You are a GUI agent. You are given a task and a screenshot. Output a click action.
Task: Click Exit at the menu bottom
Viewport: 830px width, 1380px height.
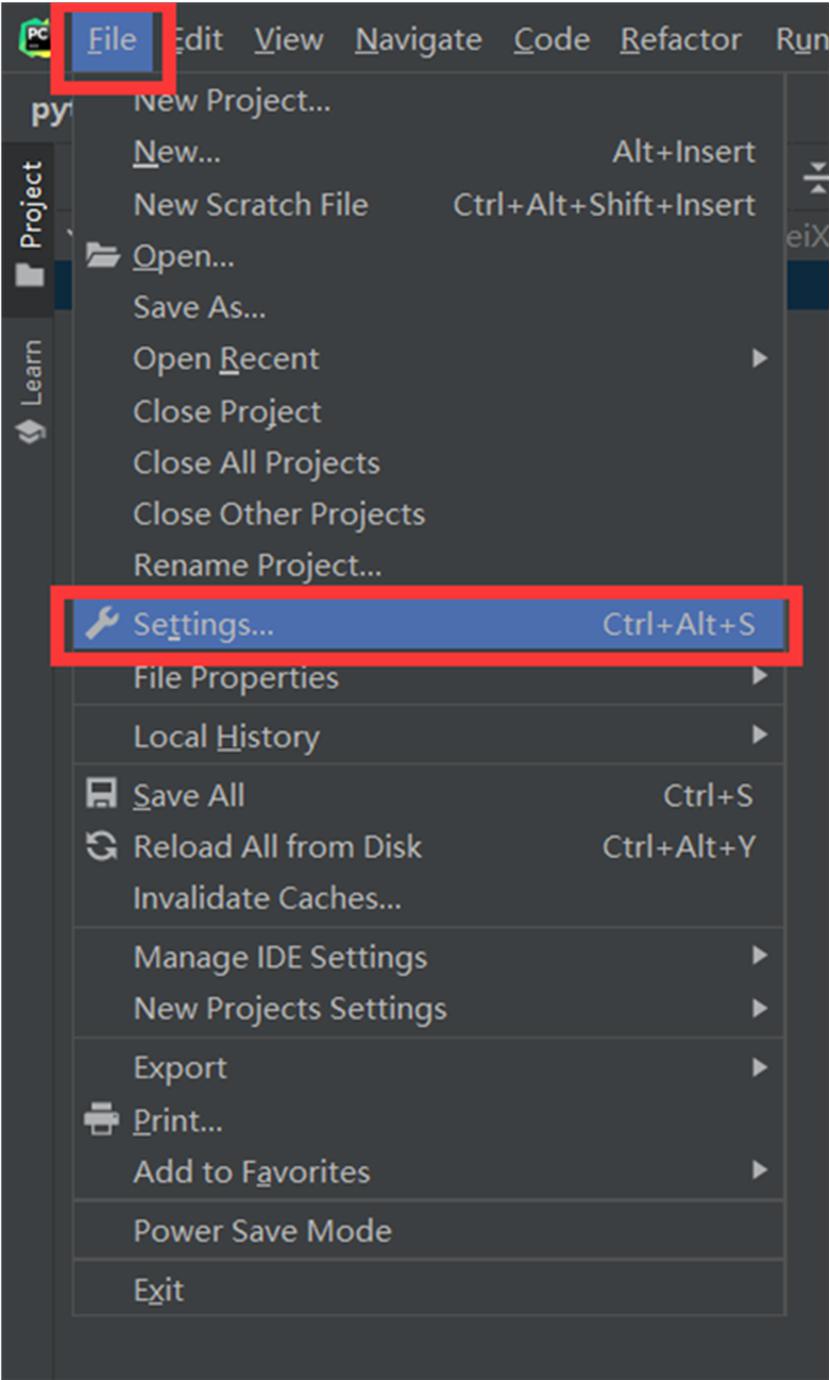158,1290
